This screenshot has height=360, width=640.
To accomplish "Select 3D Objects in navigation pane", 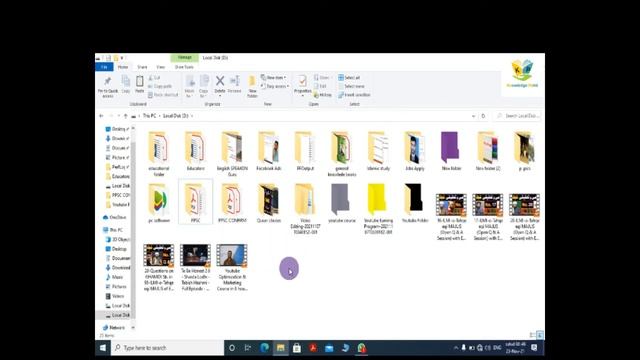I will (x=118, y=239).
